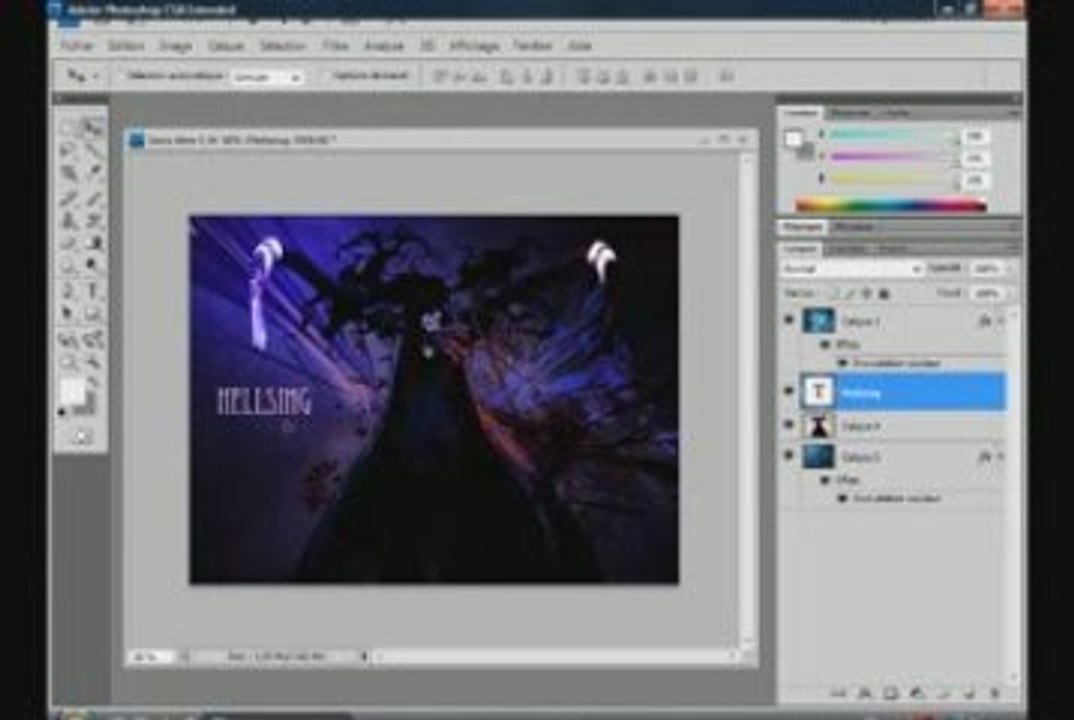Toggle Incrustation couleur effect under Calque 5
The image size is (1074, 720).
(x=843, y=499)
